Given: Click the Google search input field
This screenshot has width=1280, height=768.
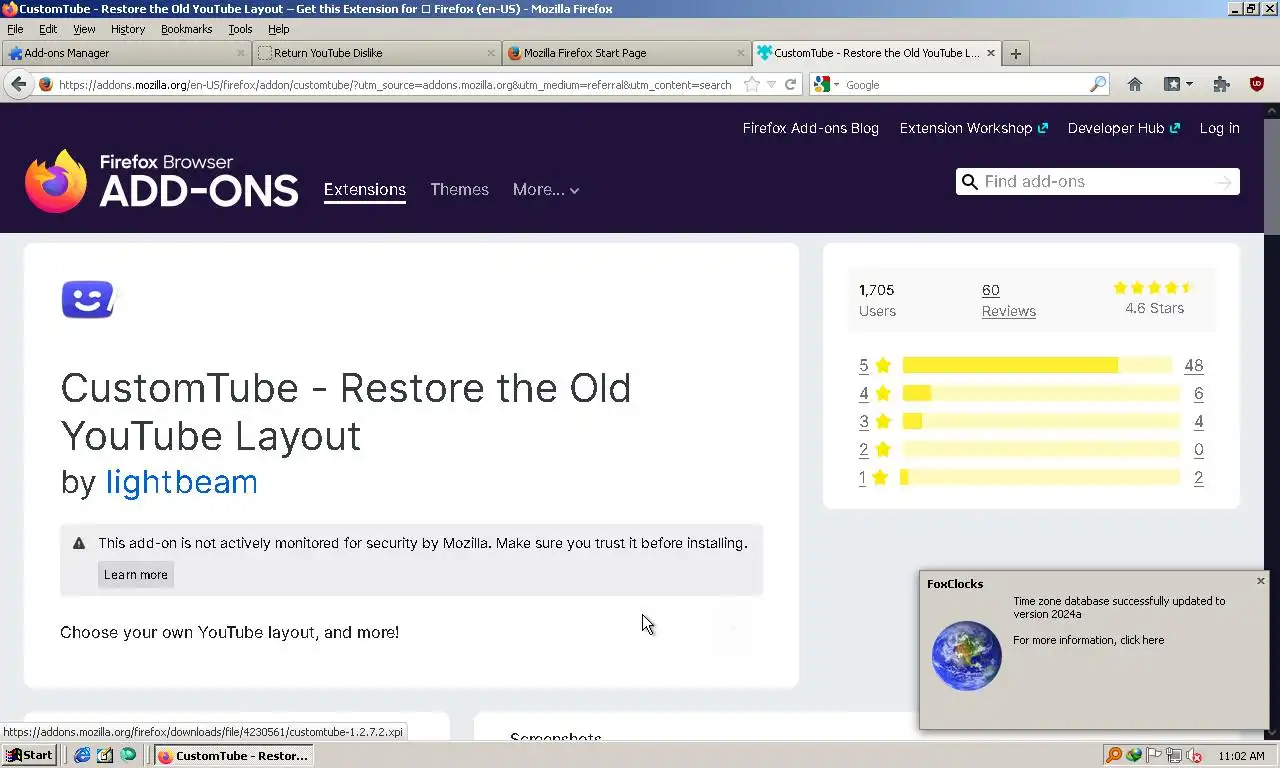Looking at the screenshot, I should coord(965,85).
